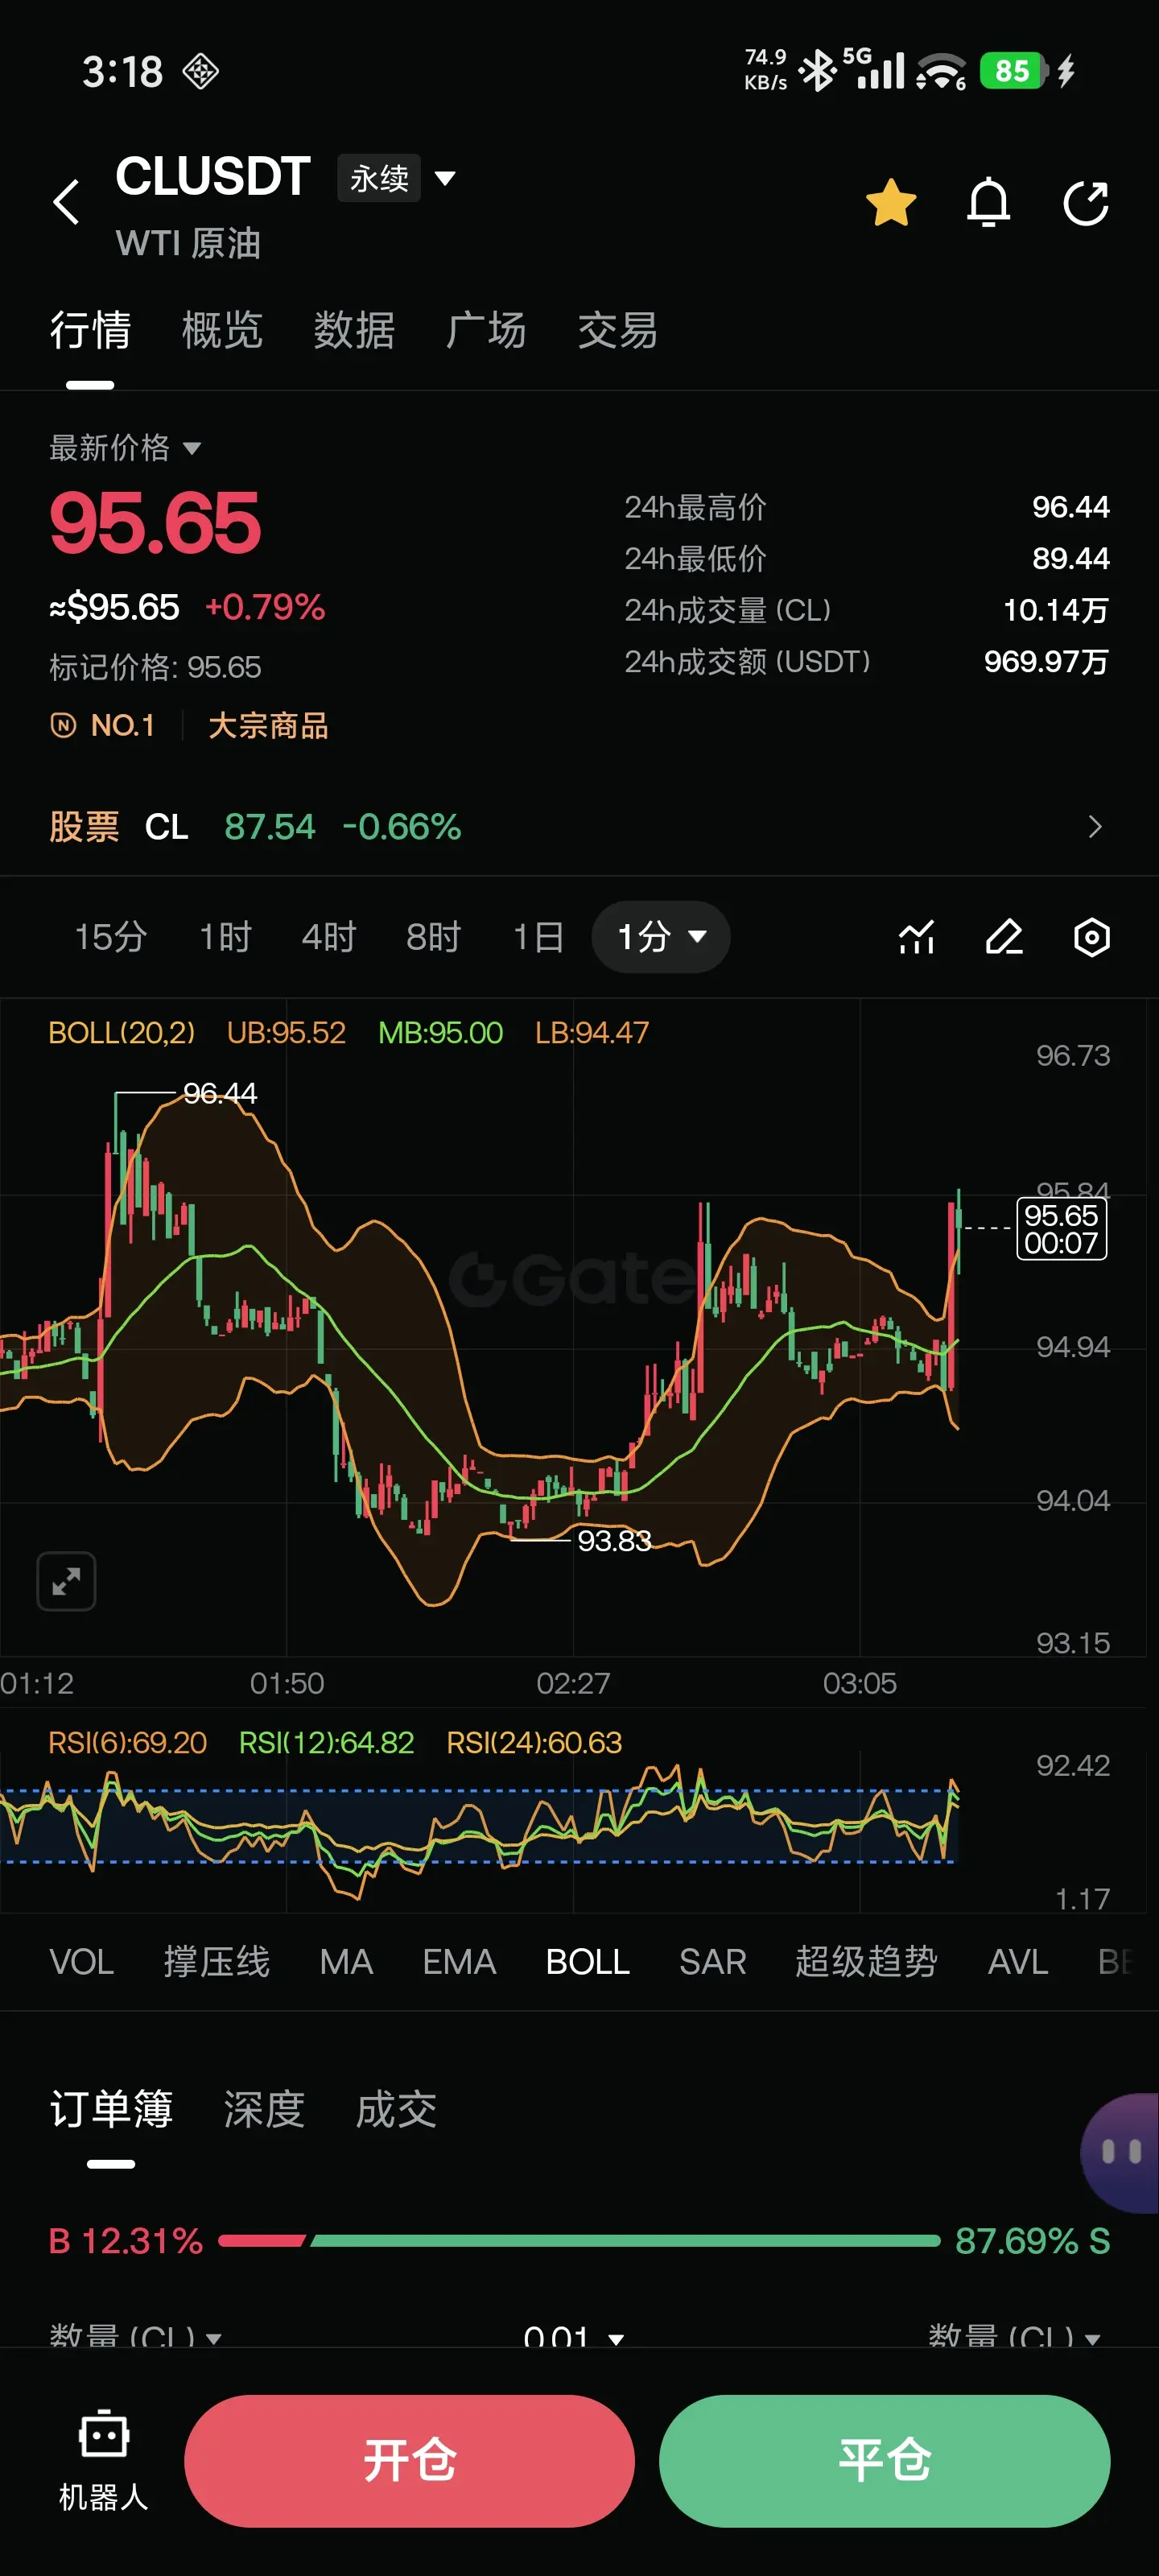Tap the current price tag 95.65 on chart
Viewport: 1159px width, 2576px height.
(x=1061, y=1229)
